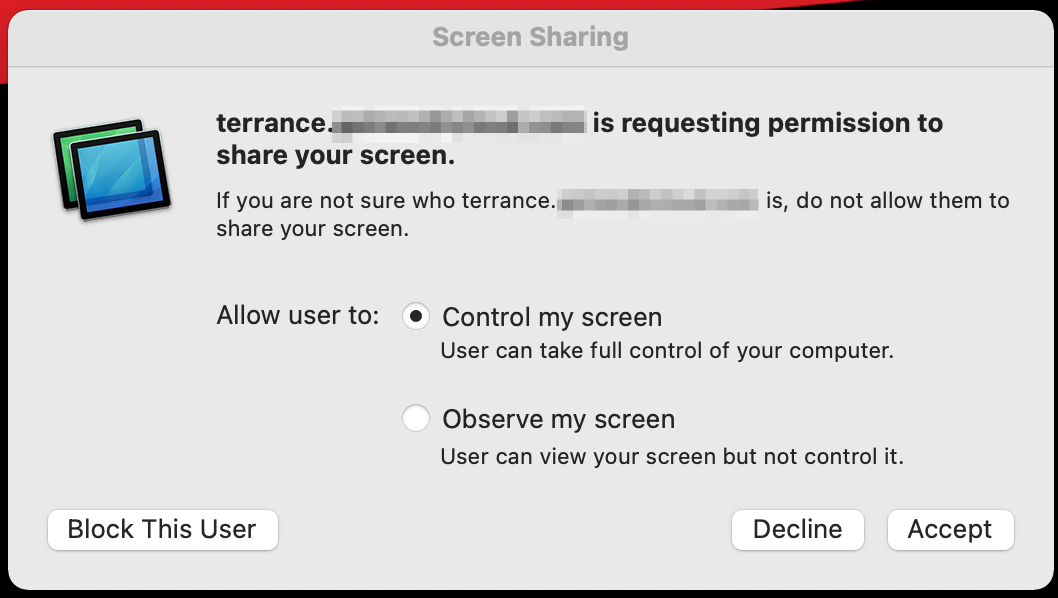The width and height of the screenshot is (1058, 598).
Task: Click the "Observe my screen" option label
Action: click(558, 419)
